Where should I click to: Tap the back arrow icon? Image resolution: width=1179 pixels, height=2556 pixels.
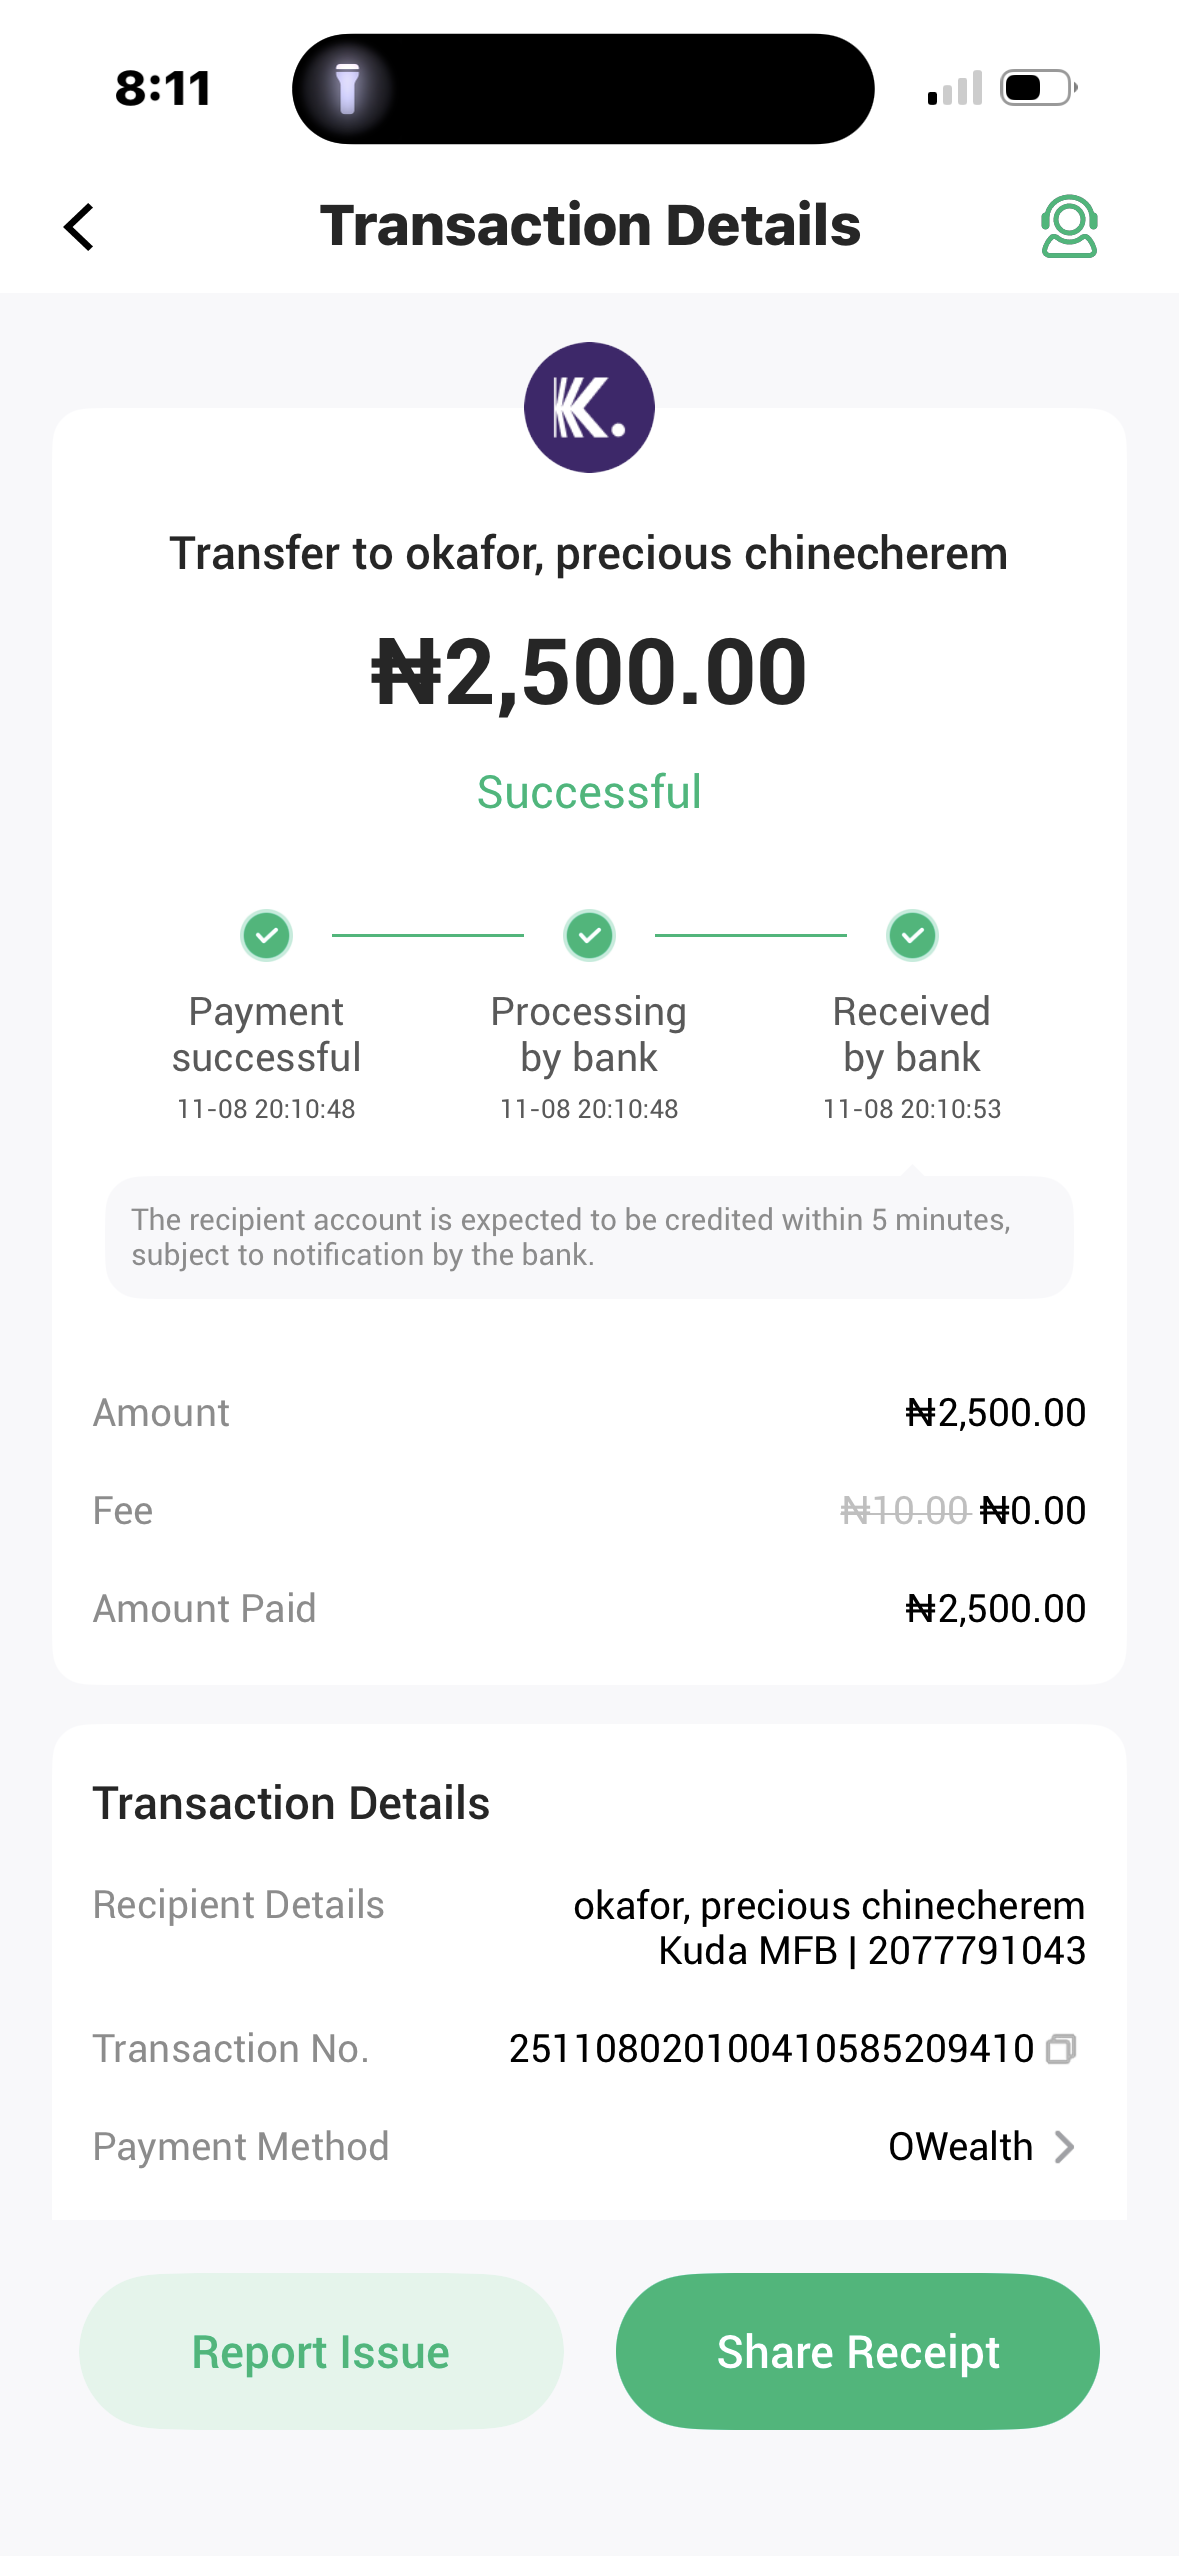(x=80, y=227)
